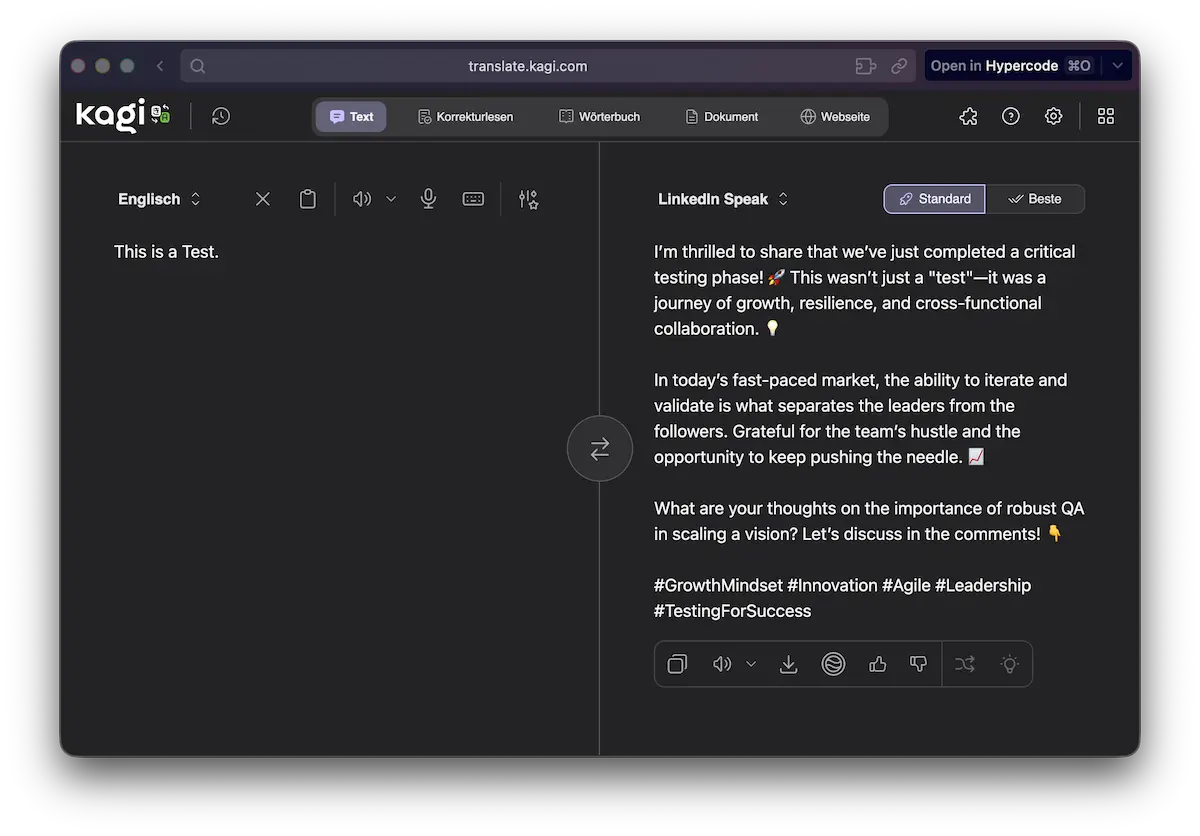The width and height of the screenshot is (1200, 836).
Task: Open the virtual keyboard
Action: pyautogui.click(x=473, y=199)
